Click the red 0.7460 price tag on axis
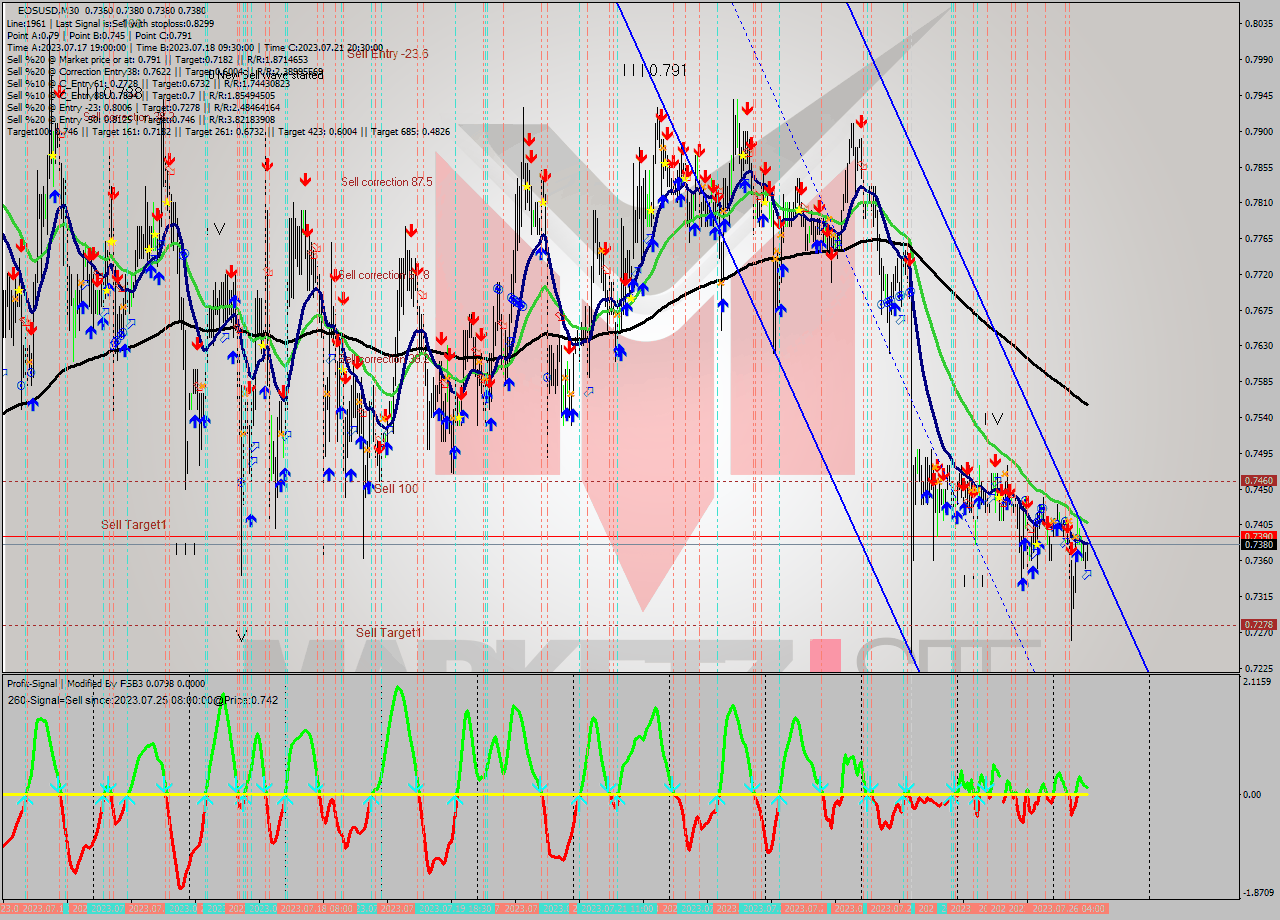Screen dimensions: 1280x920 coord(1258,481)
